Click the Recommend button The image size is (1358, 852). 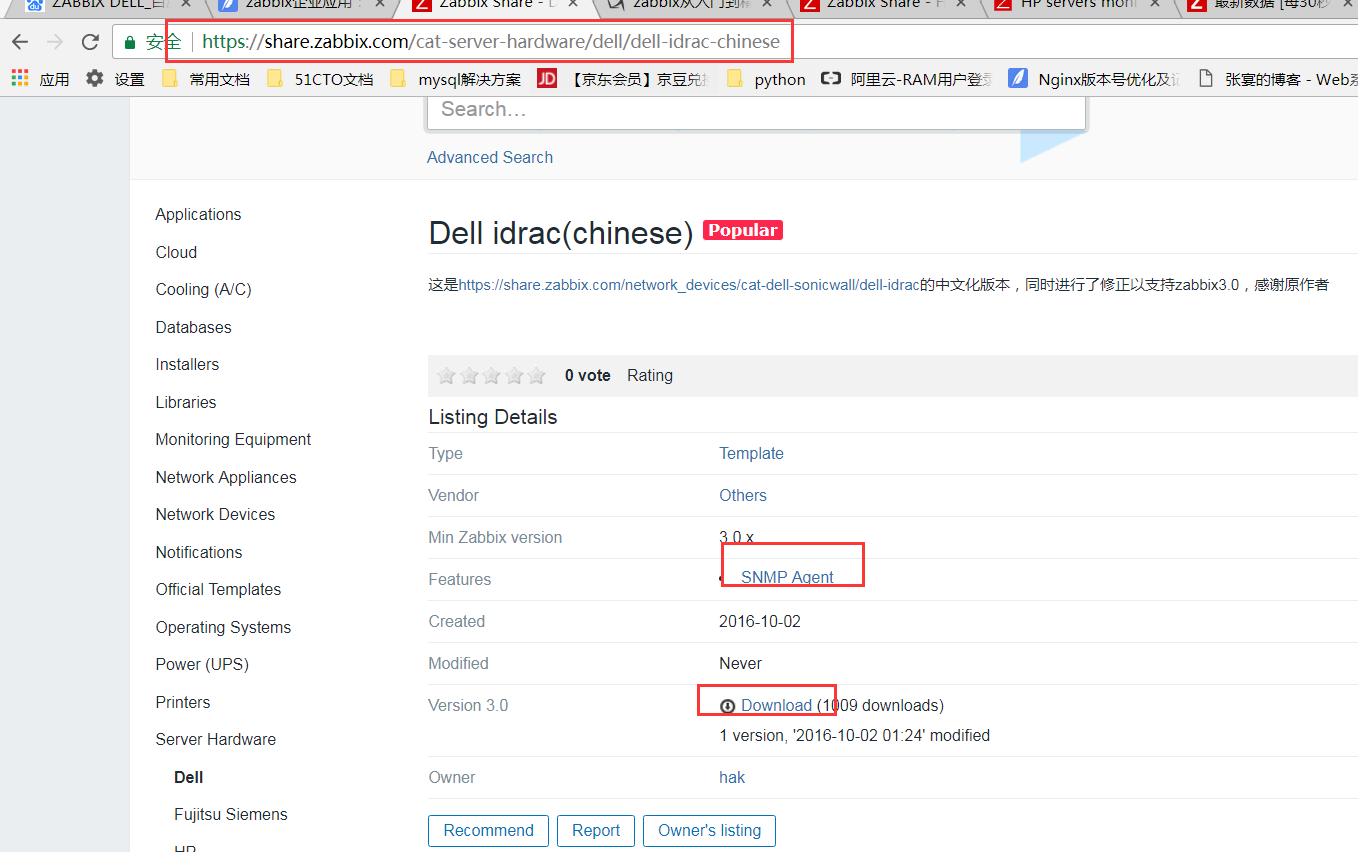click(488, 830)
